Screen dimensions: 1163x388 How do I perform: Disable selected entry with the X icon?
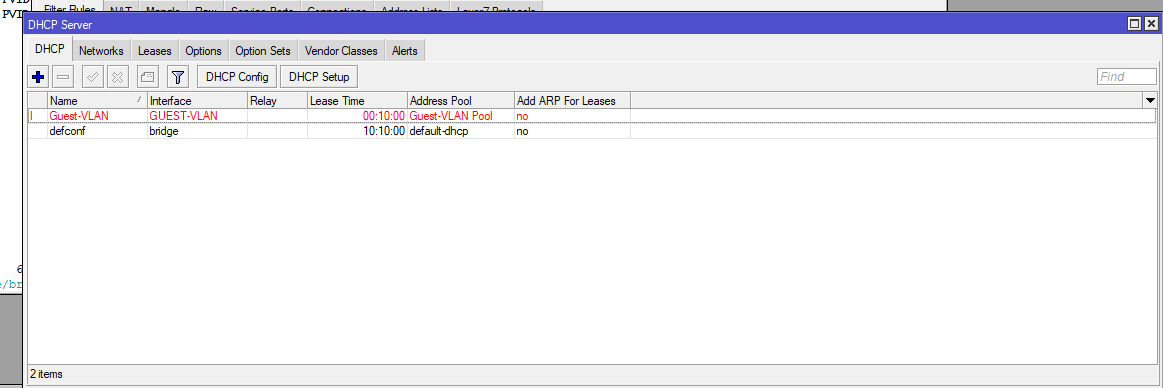(117, 76)
